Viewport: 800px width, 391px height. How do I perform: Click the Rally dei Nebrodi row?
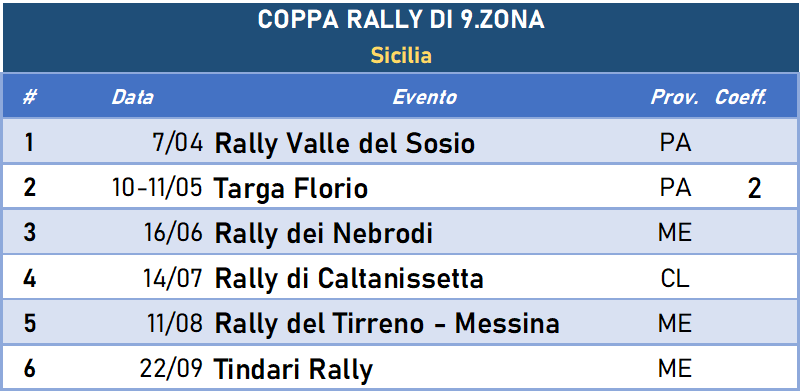400,233
